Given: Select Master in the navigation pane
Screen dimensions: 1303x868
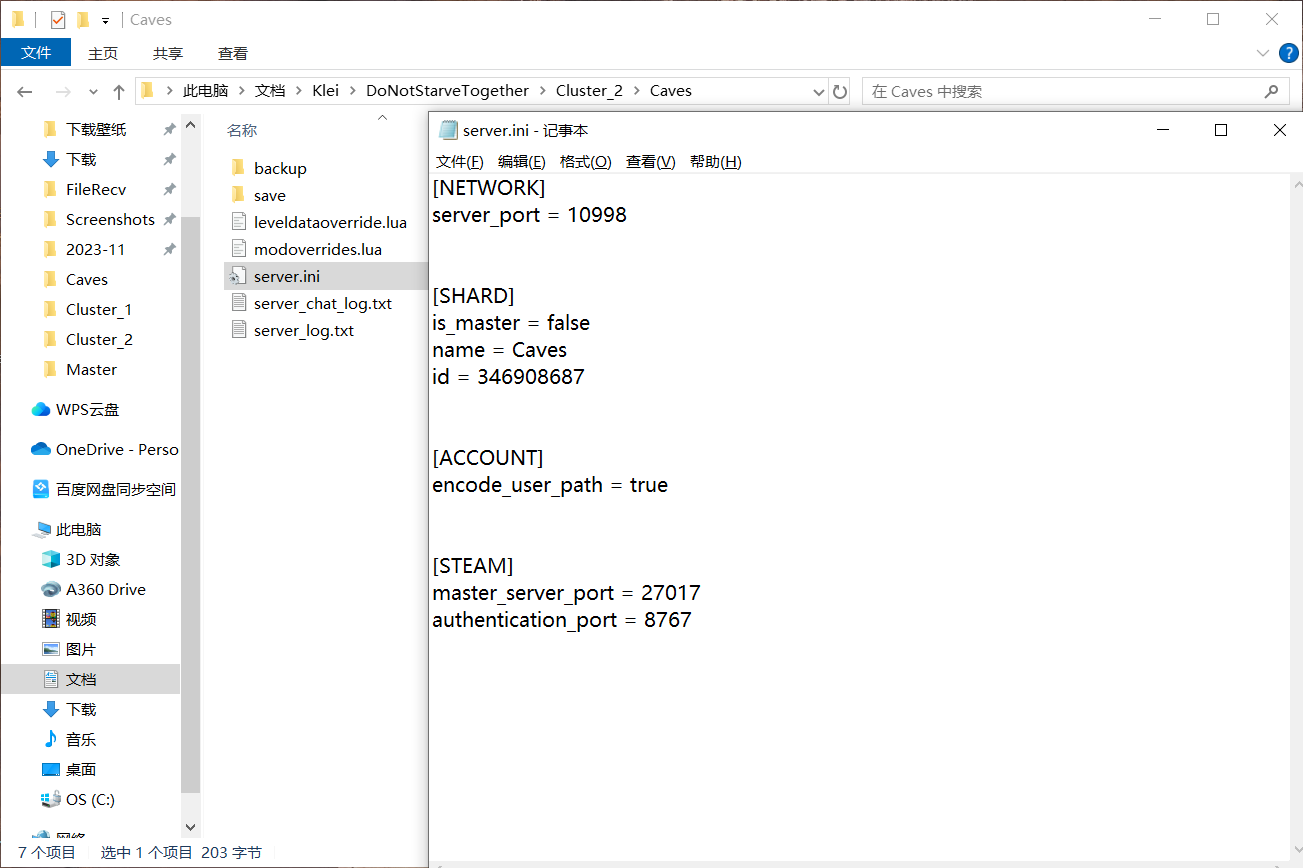Looking at the screenshot, I should pyautogui.click(x=90, y=369).
